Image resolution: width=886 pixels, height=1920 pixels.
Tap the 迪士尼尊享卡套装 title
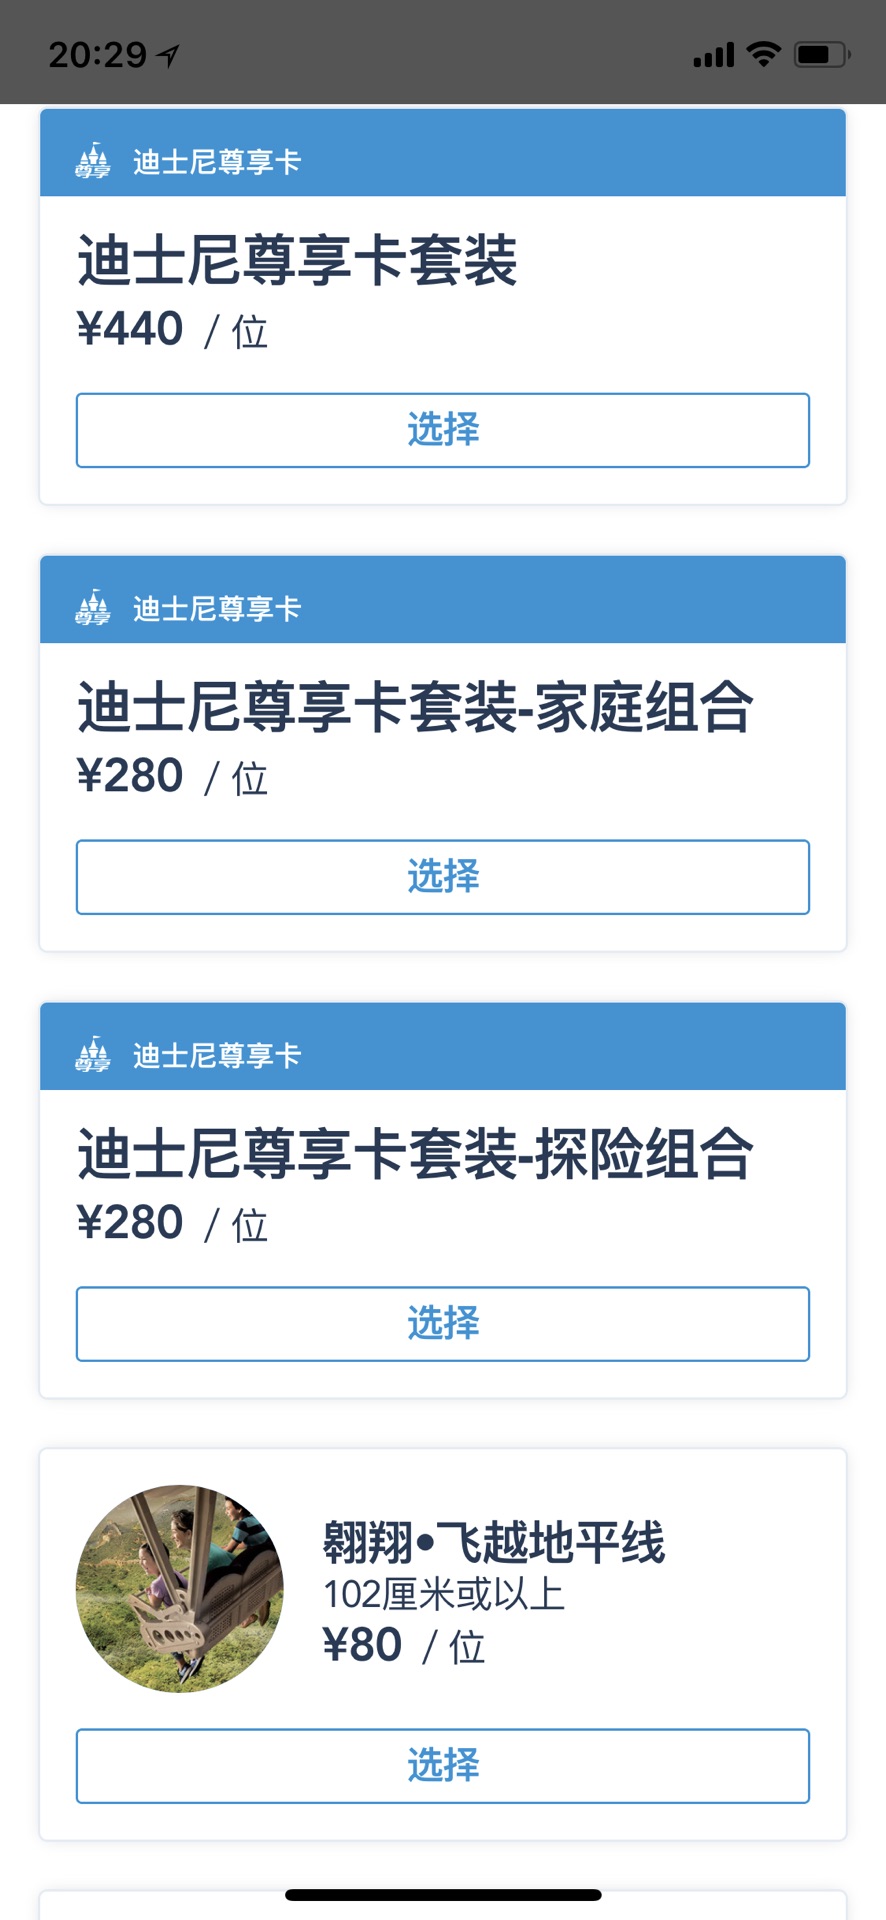[x=297, y=261]
